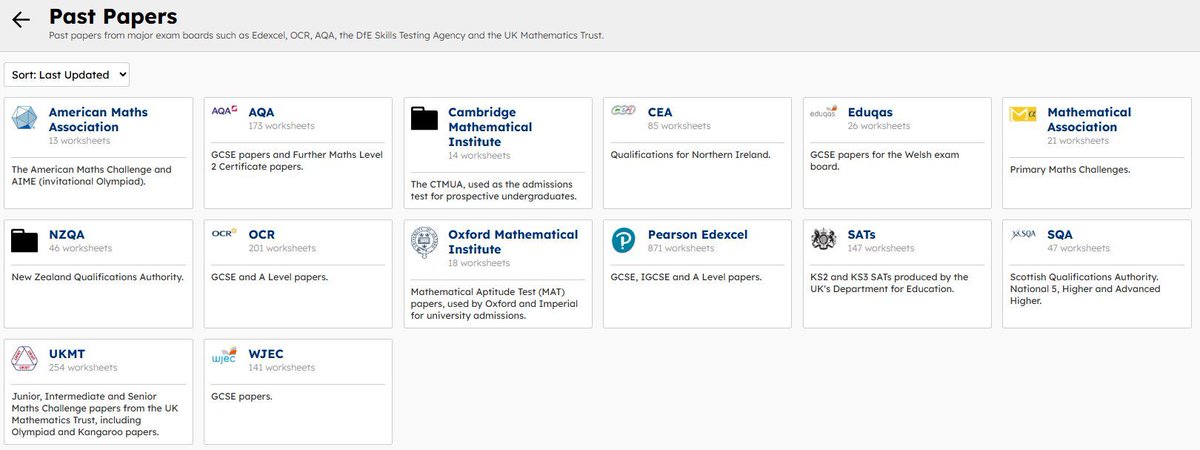This screenshot has width=1200, height=450.
Task: Click the '173 worksheets' count text
Action: 281,126
